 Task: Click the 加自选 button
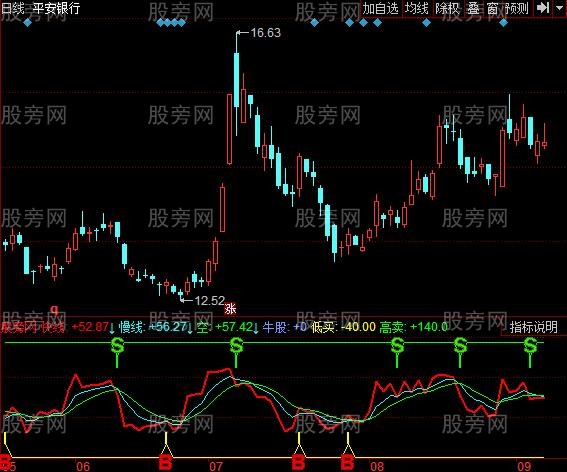(x=381, y=8)
